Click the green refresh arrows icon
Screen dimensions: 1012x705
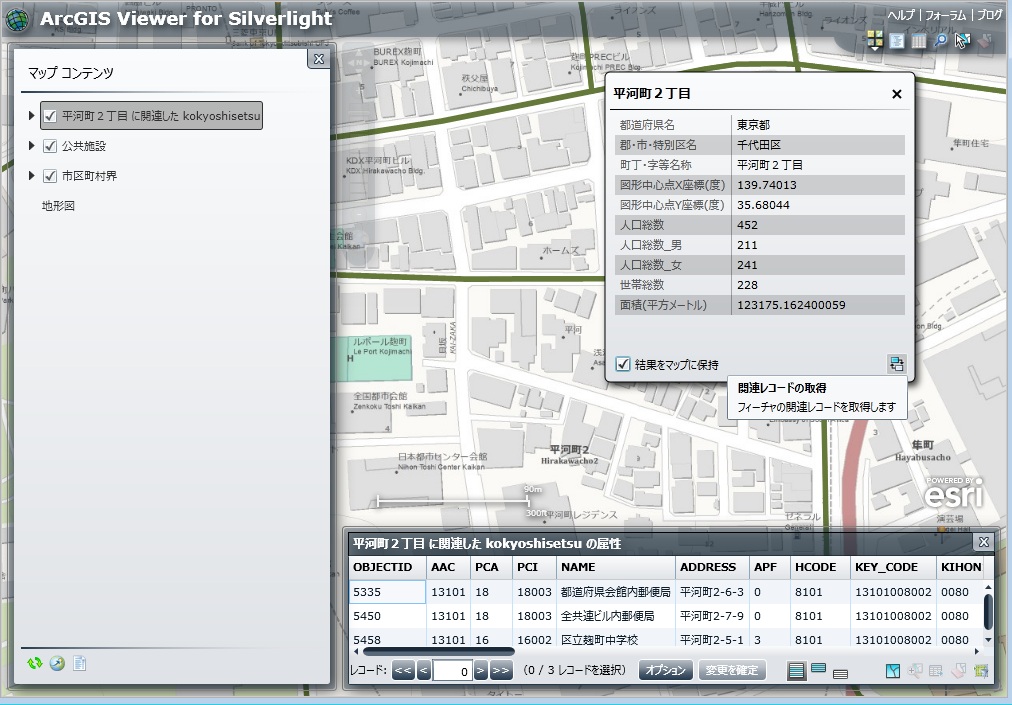[35, 663]
